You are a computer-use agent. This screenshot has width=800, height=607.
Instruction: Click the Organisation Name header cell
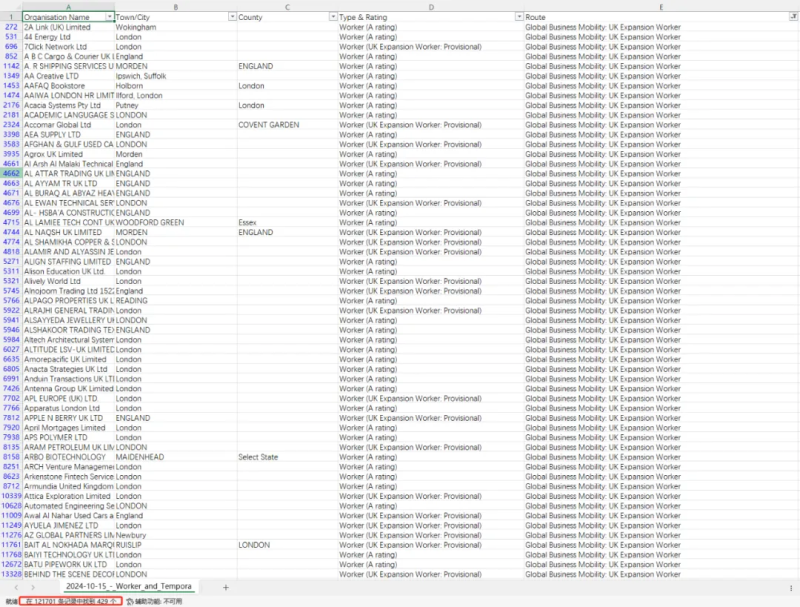pyautogui.click(x=68, y=17)
